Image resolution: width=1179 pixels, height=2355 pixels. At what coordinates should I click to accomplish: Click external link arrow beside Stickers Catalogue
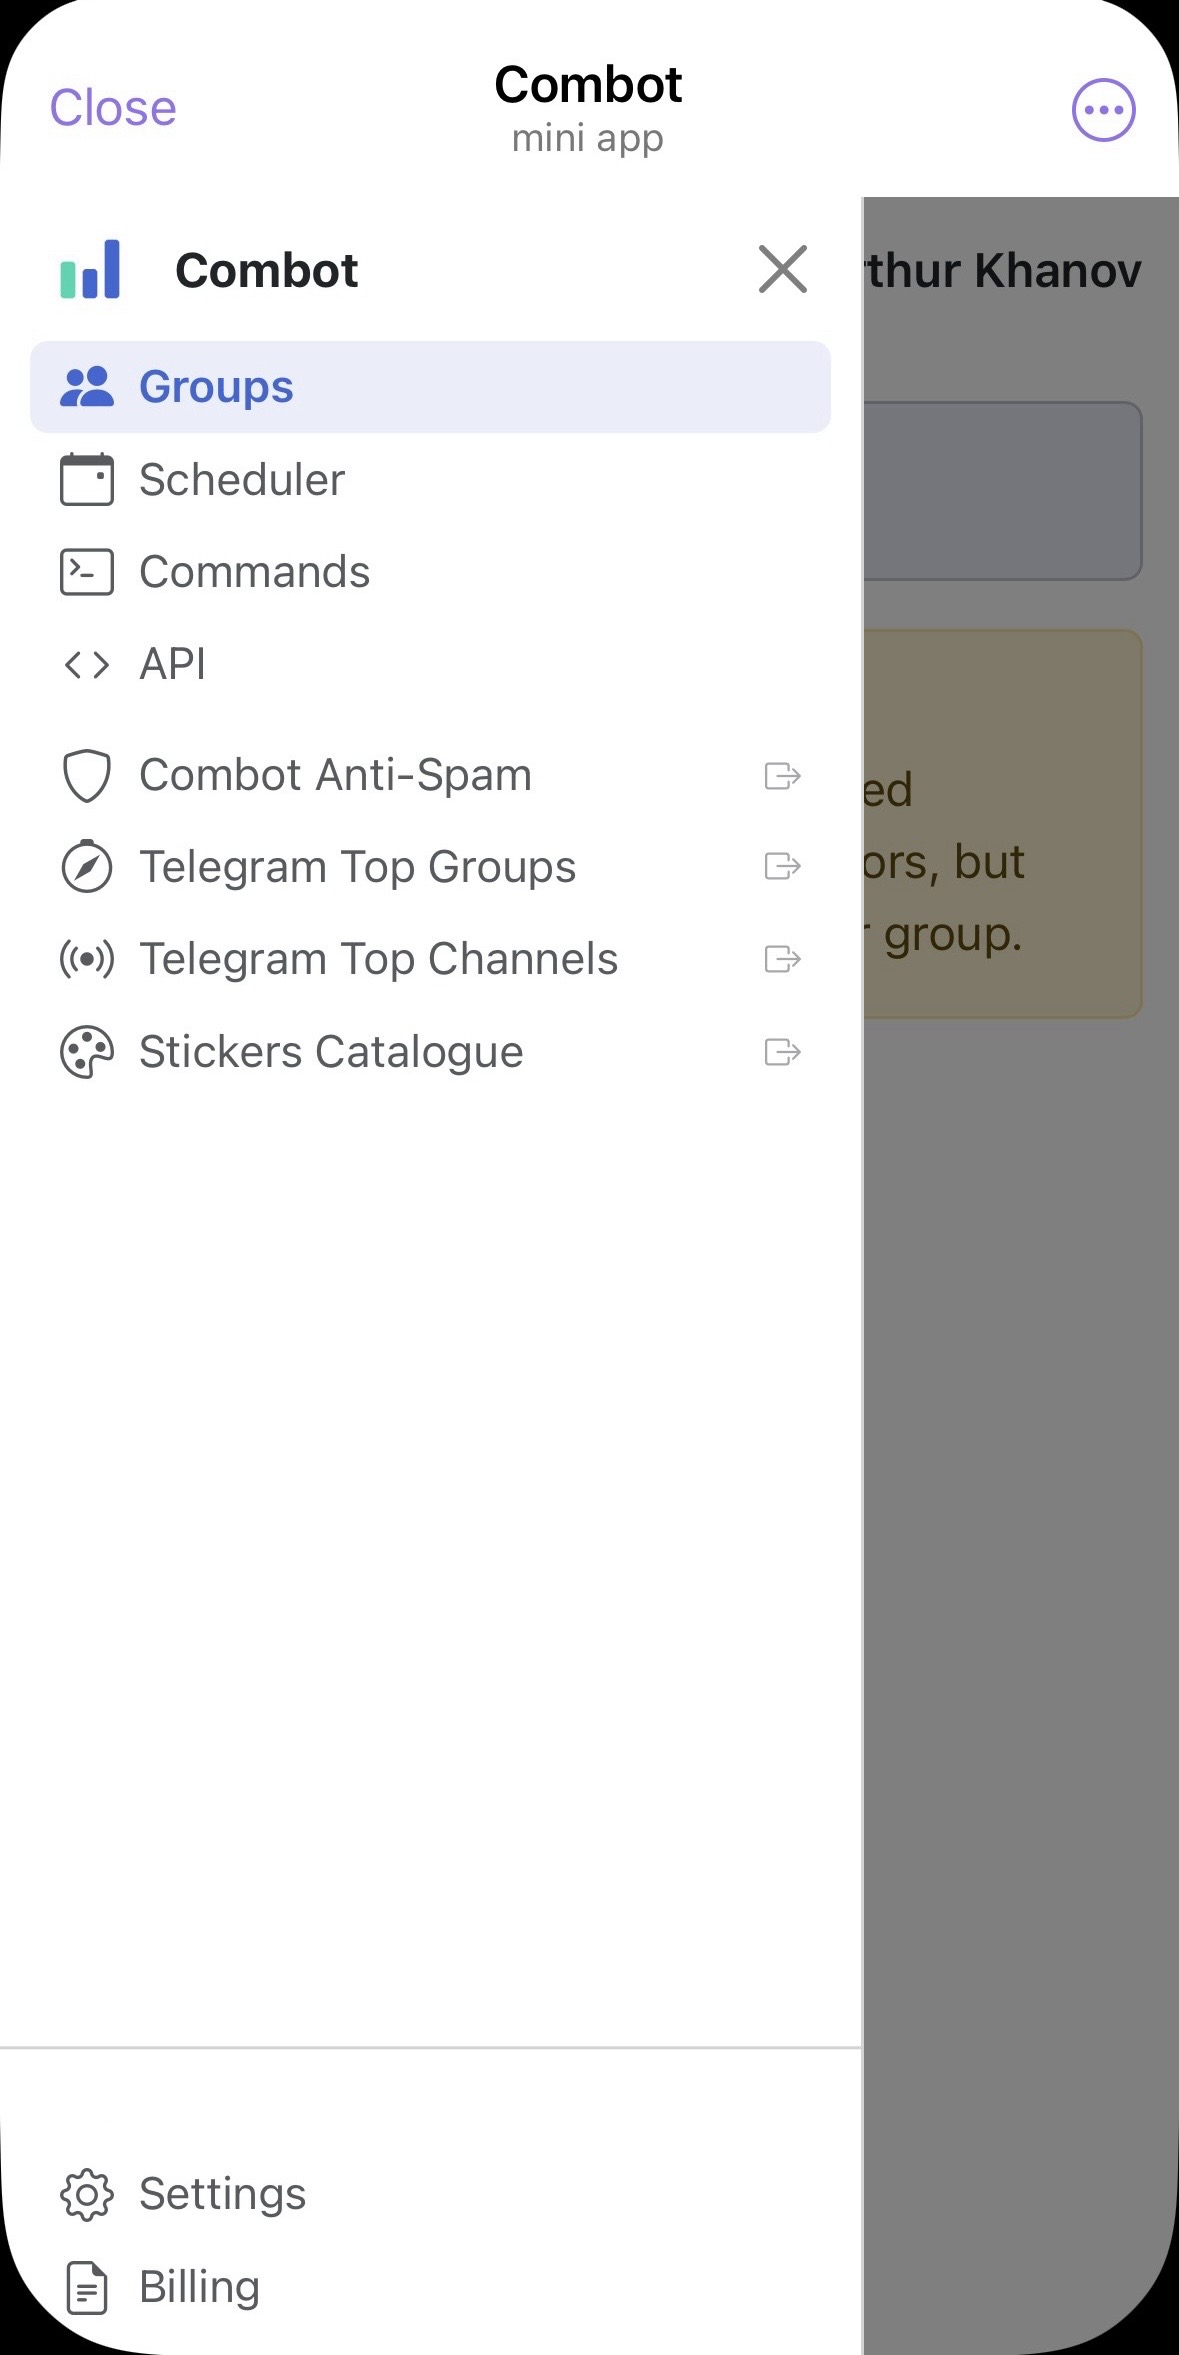coord(782,1052)
